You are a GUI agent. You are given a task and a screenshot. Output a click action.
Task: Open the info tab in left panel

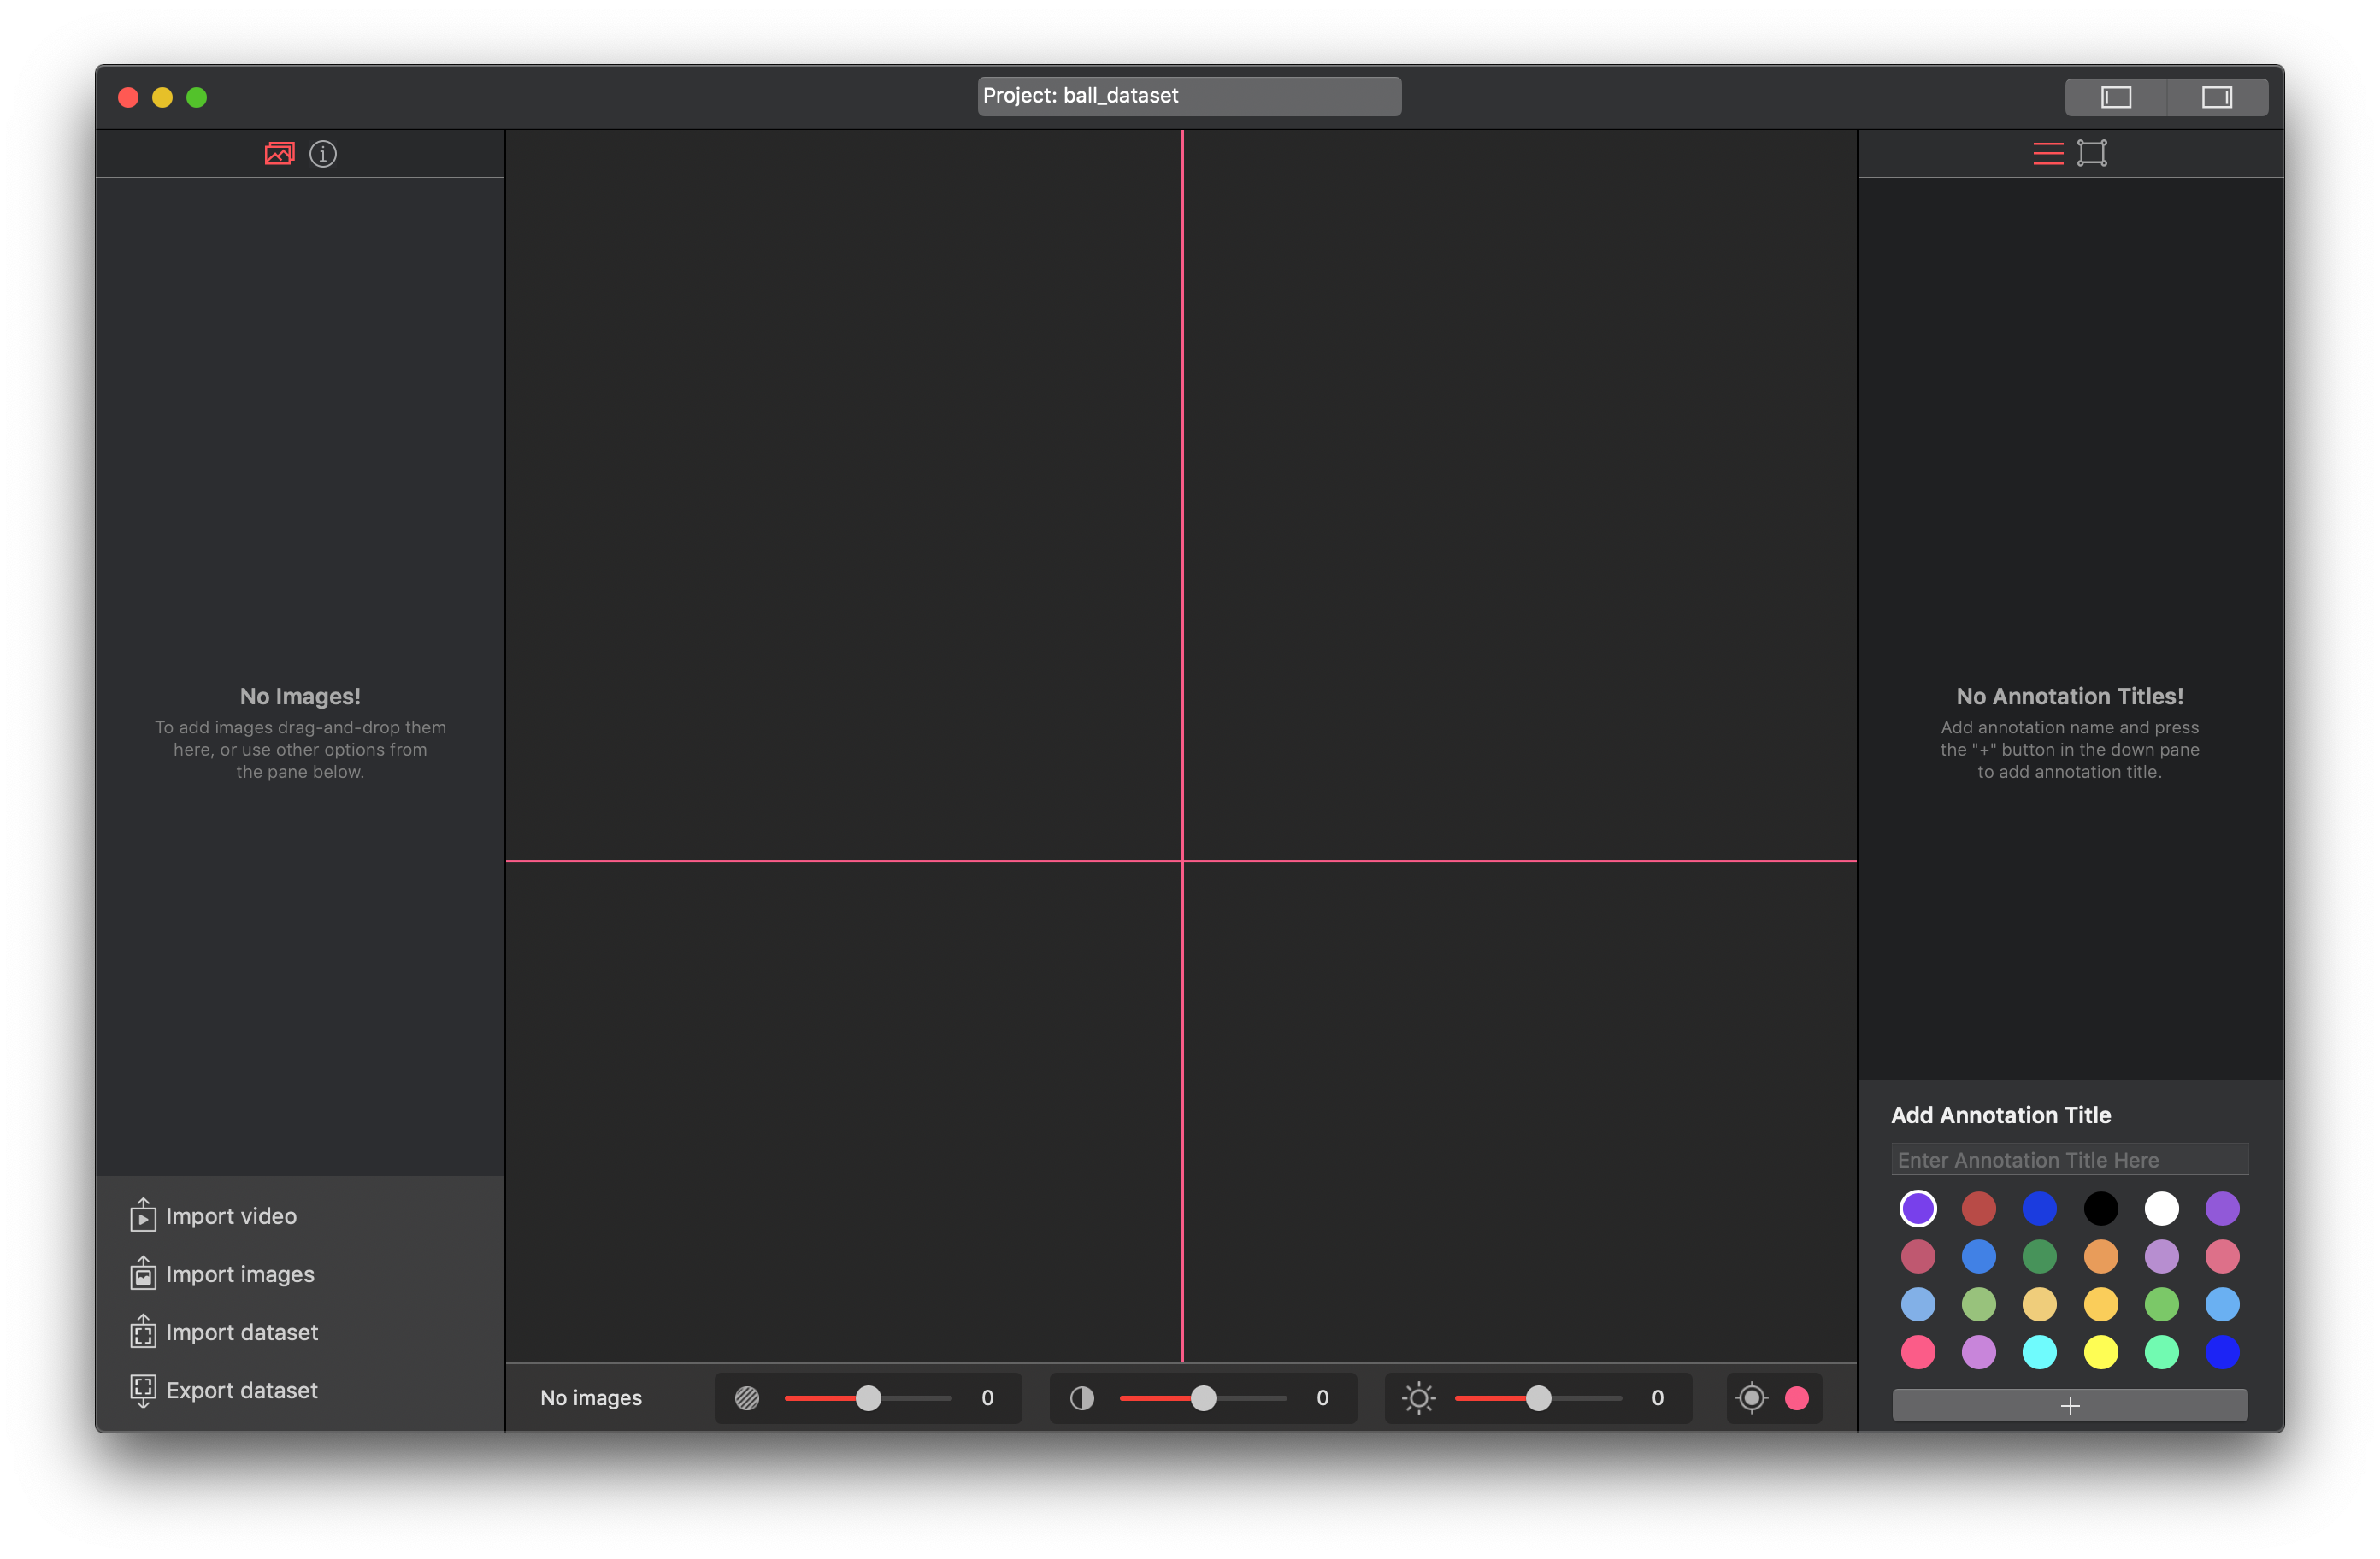323,153
